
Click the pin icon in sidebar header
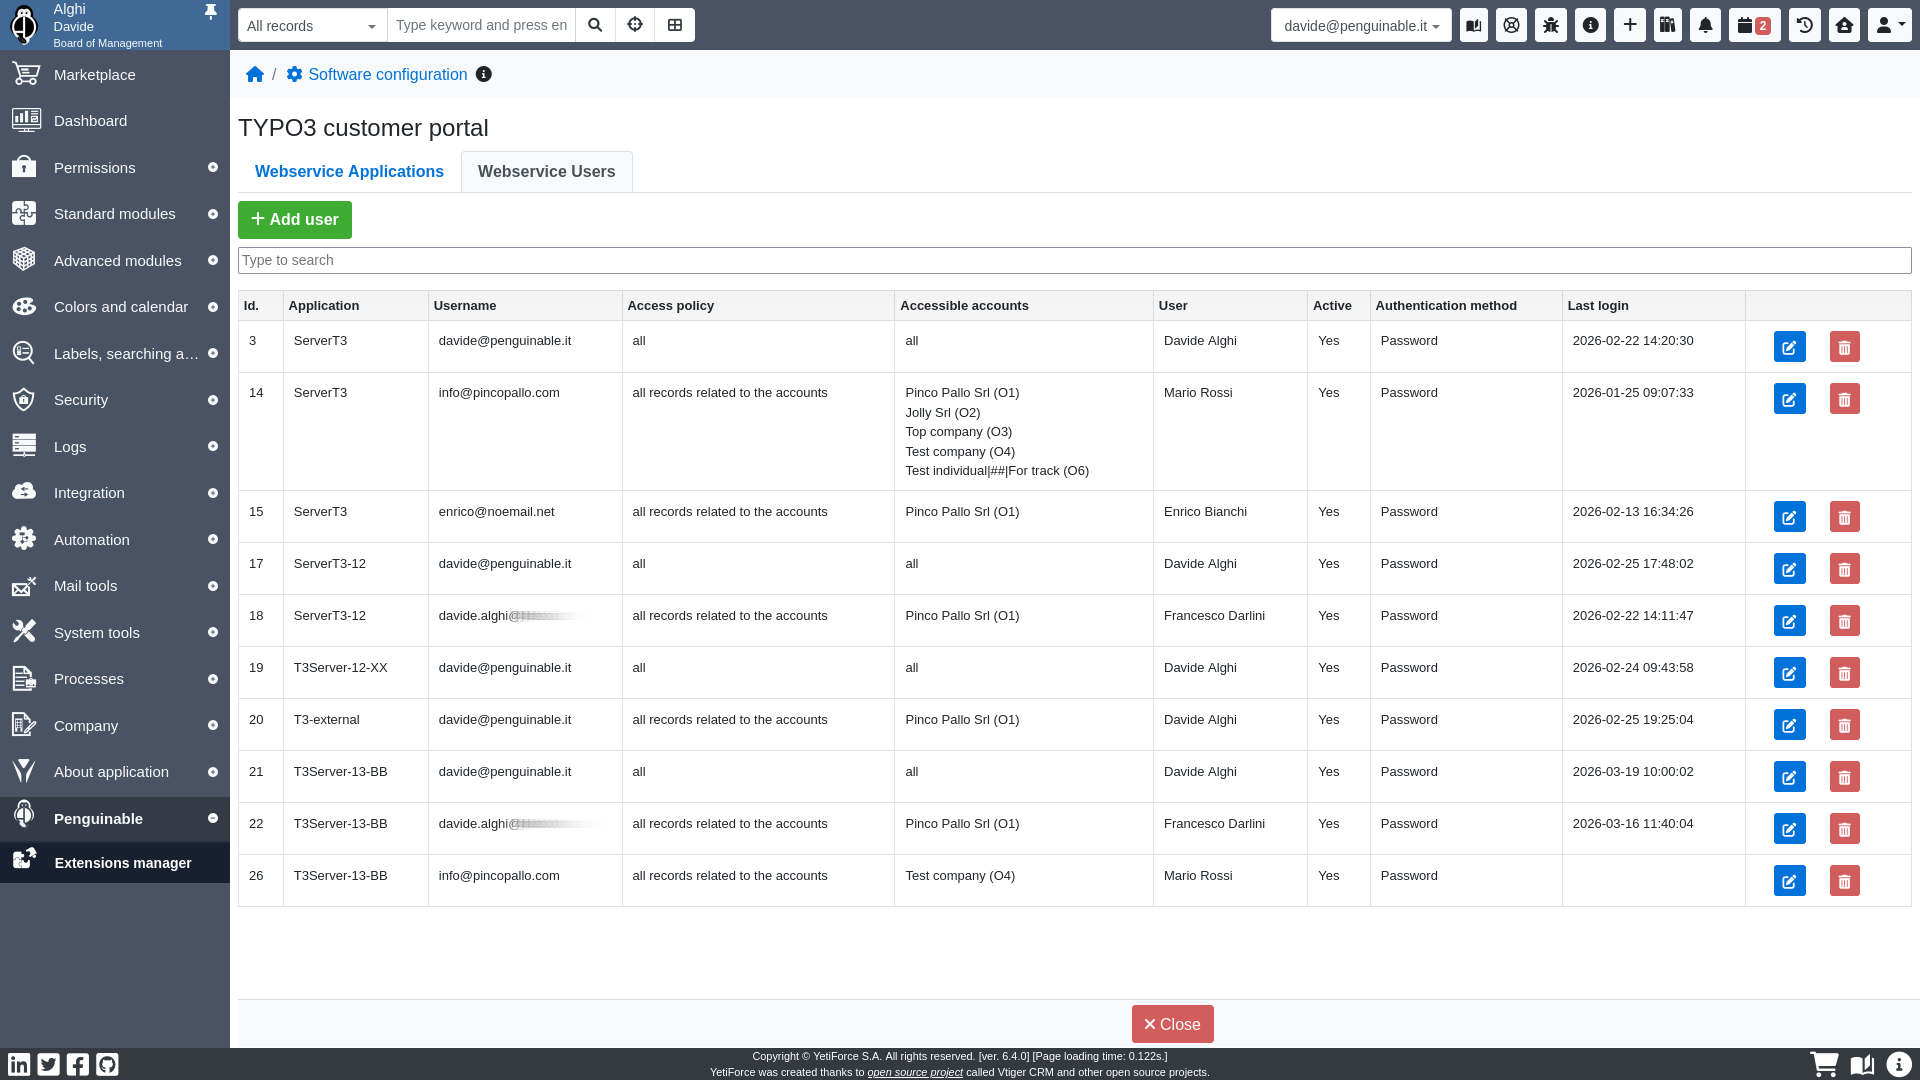pyautogui.click(x=210, y=12)
